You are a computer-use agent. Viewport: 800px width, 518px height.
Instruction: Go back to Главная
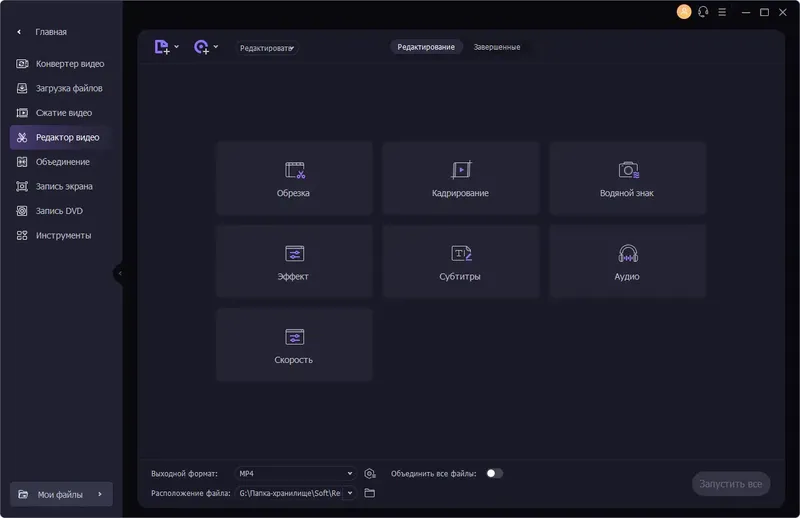42,32
